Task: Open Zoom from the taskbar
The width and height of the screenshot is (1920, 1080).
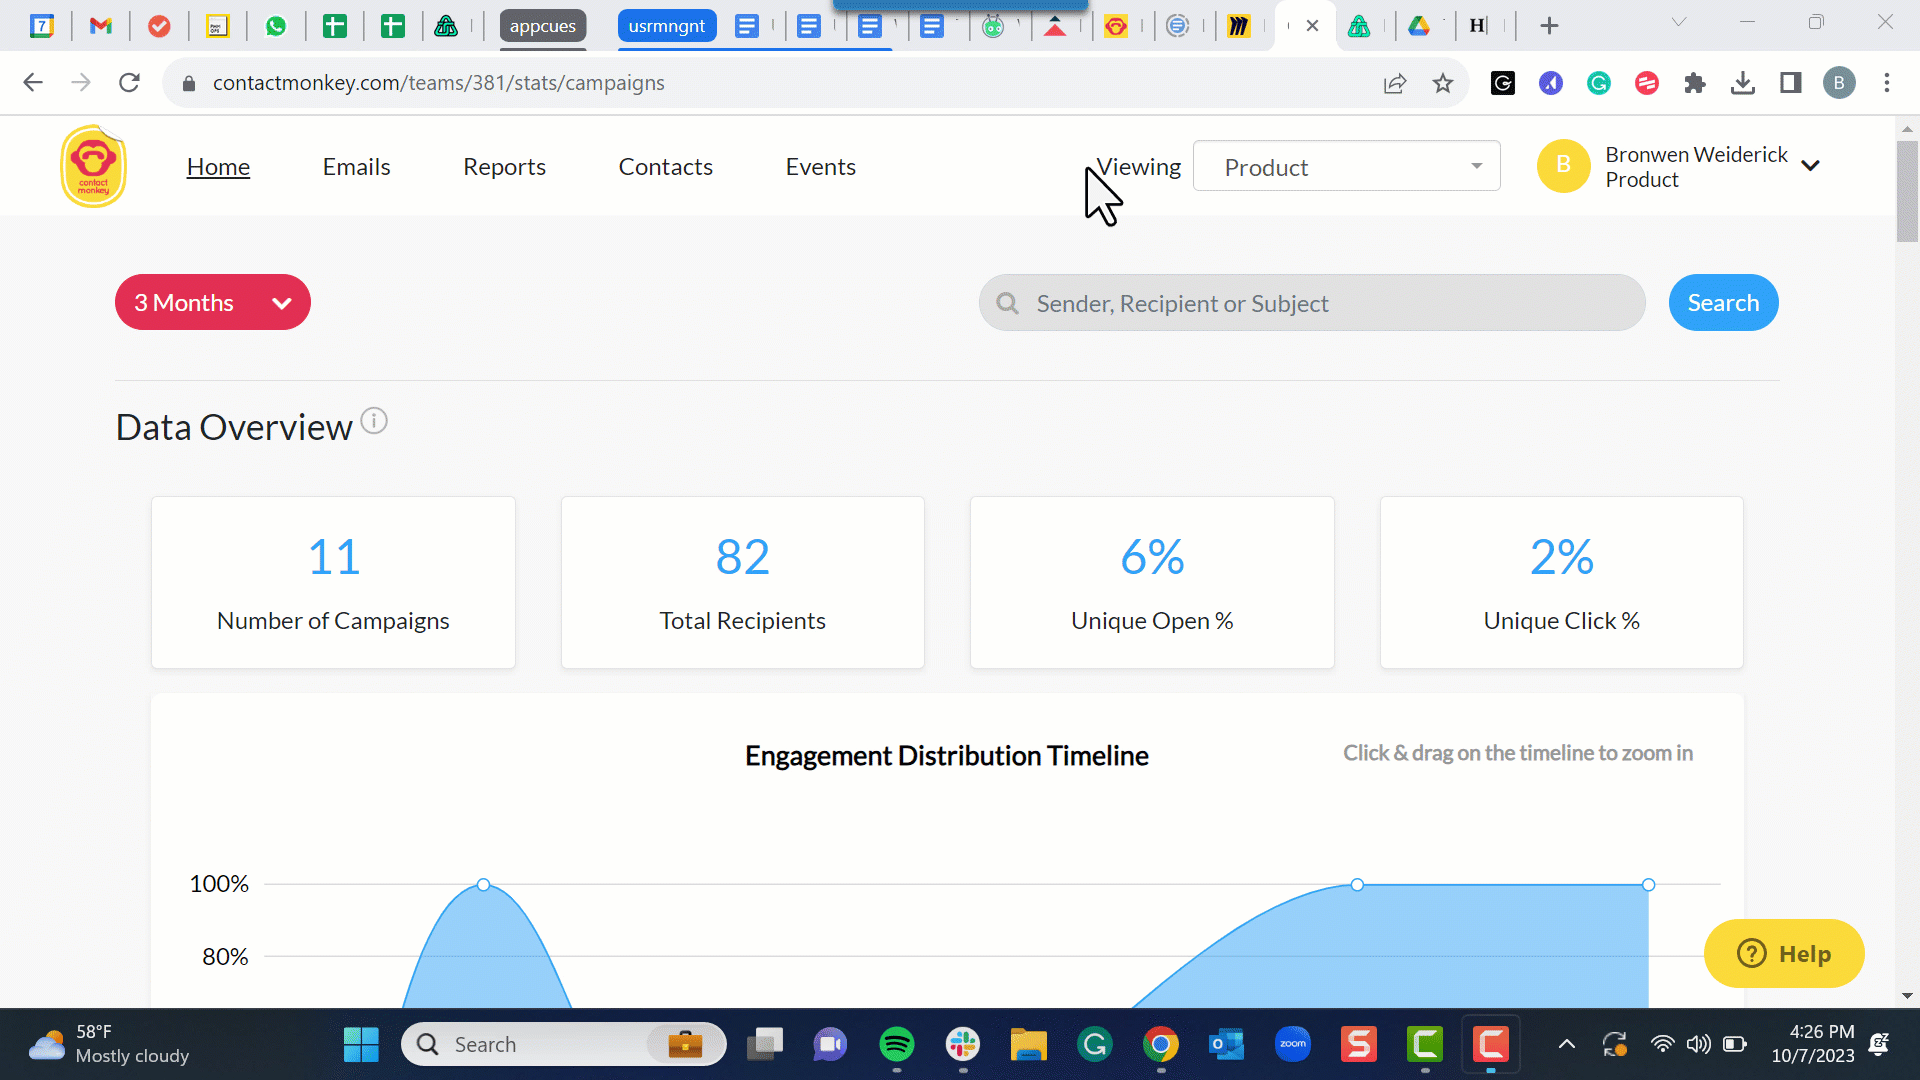Action: [x=1293, y=1045]
